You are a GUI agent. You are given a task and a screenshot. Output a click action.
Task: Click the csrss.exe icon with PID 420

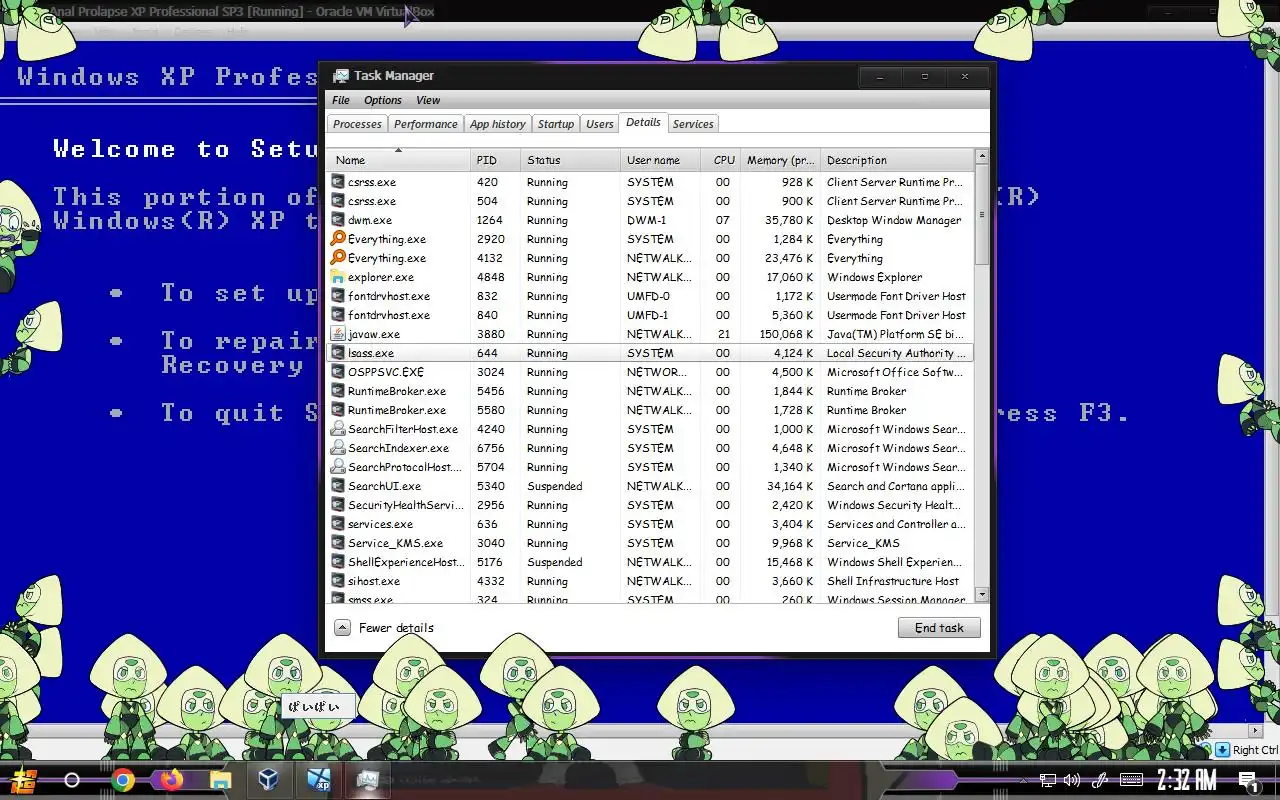[338, 182]
